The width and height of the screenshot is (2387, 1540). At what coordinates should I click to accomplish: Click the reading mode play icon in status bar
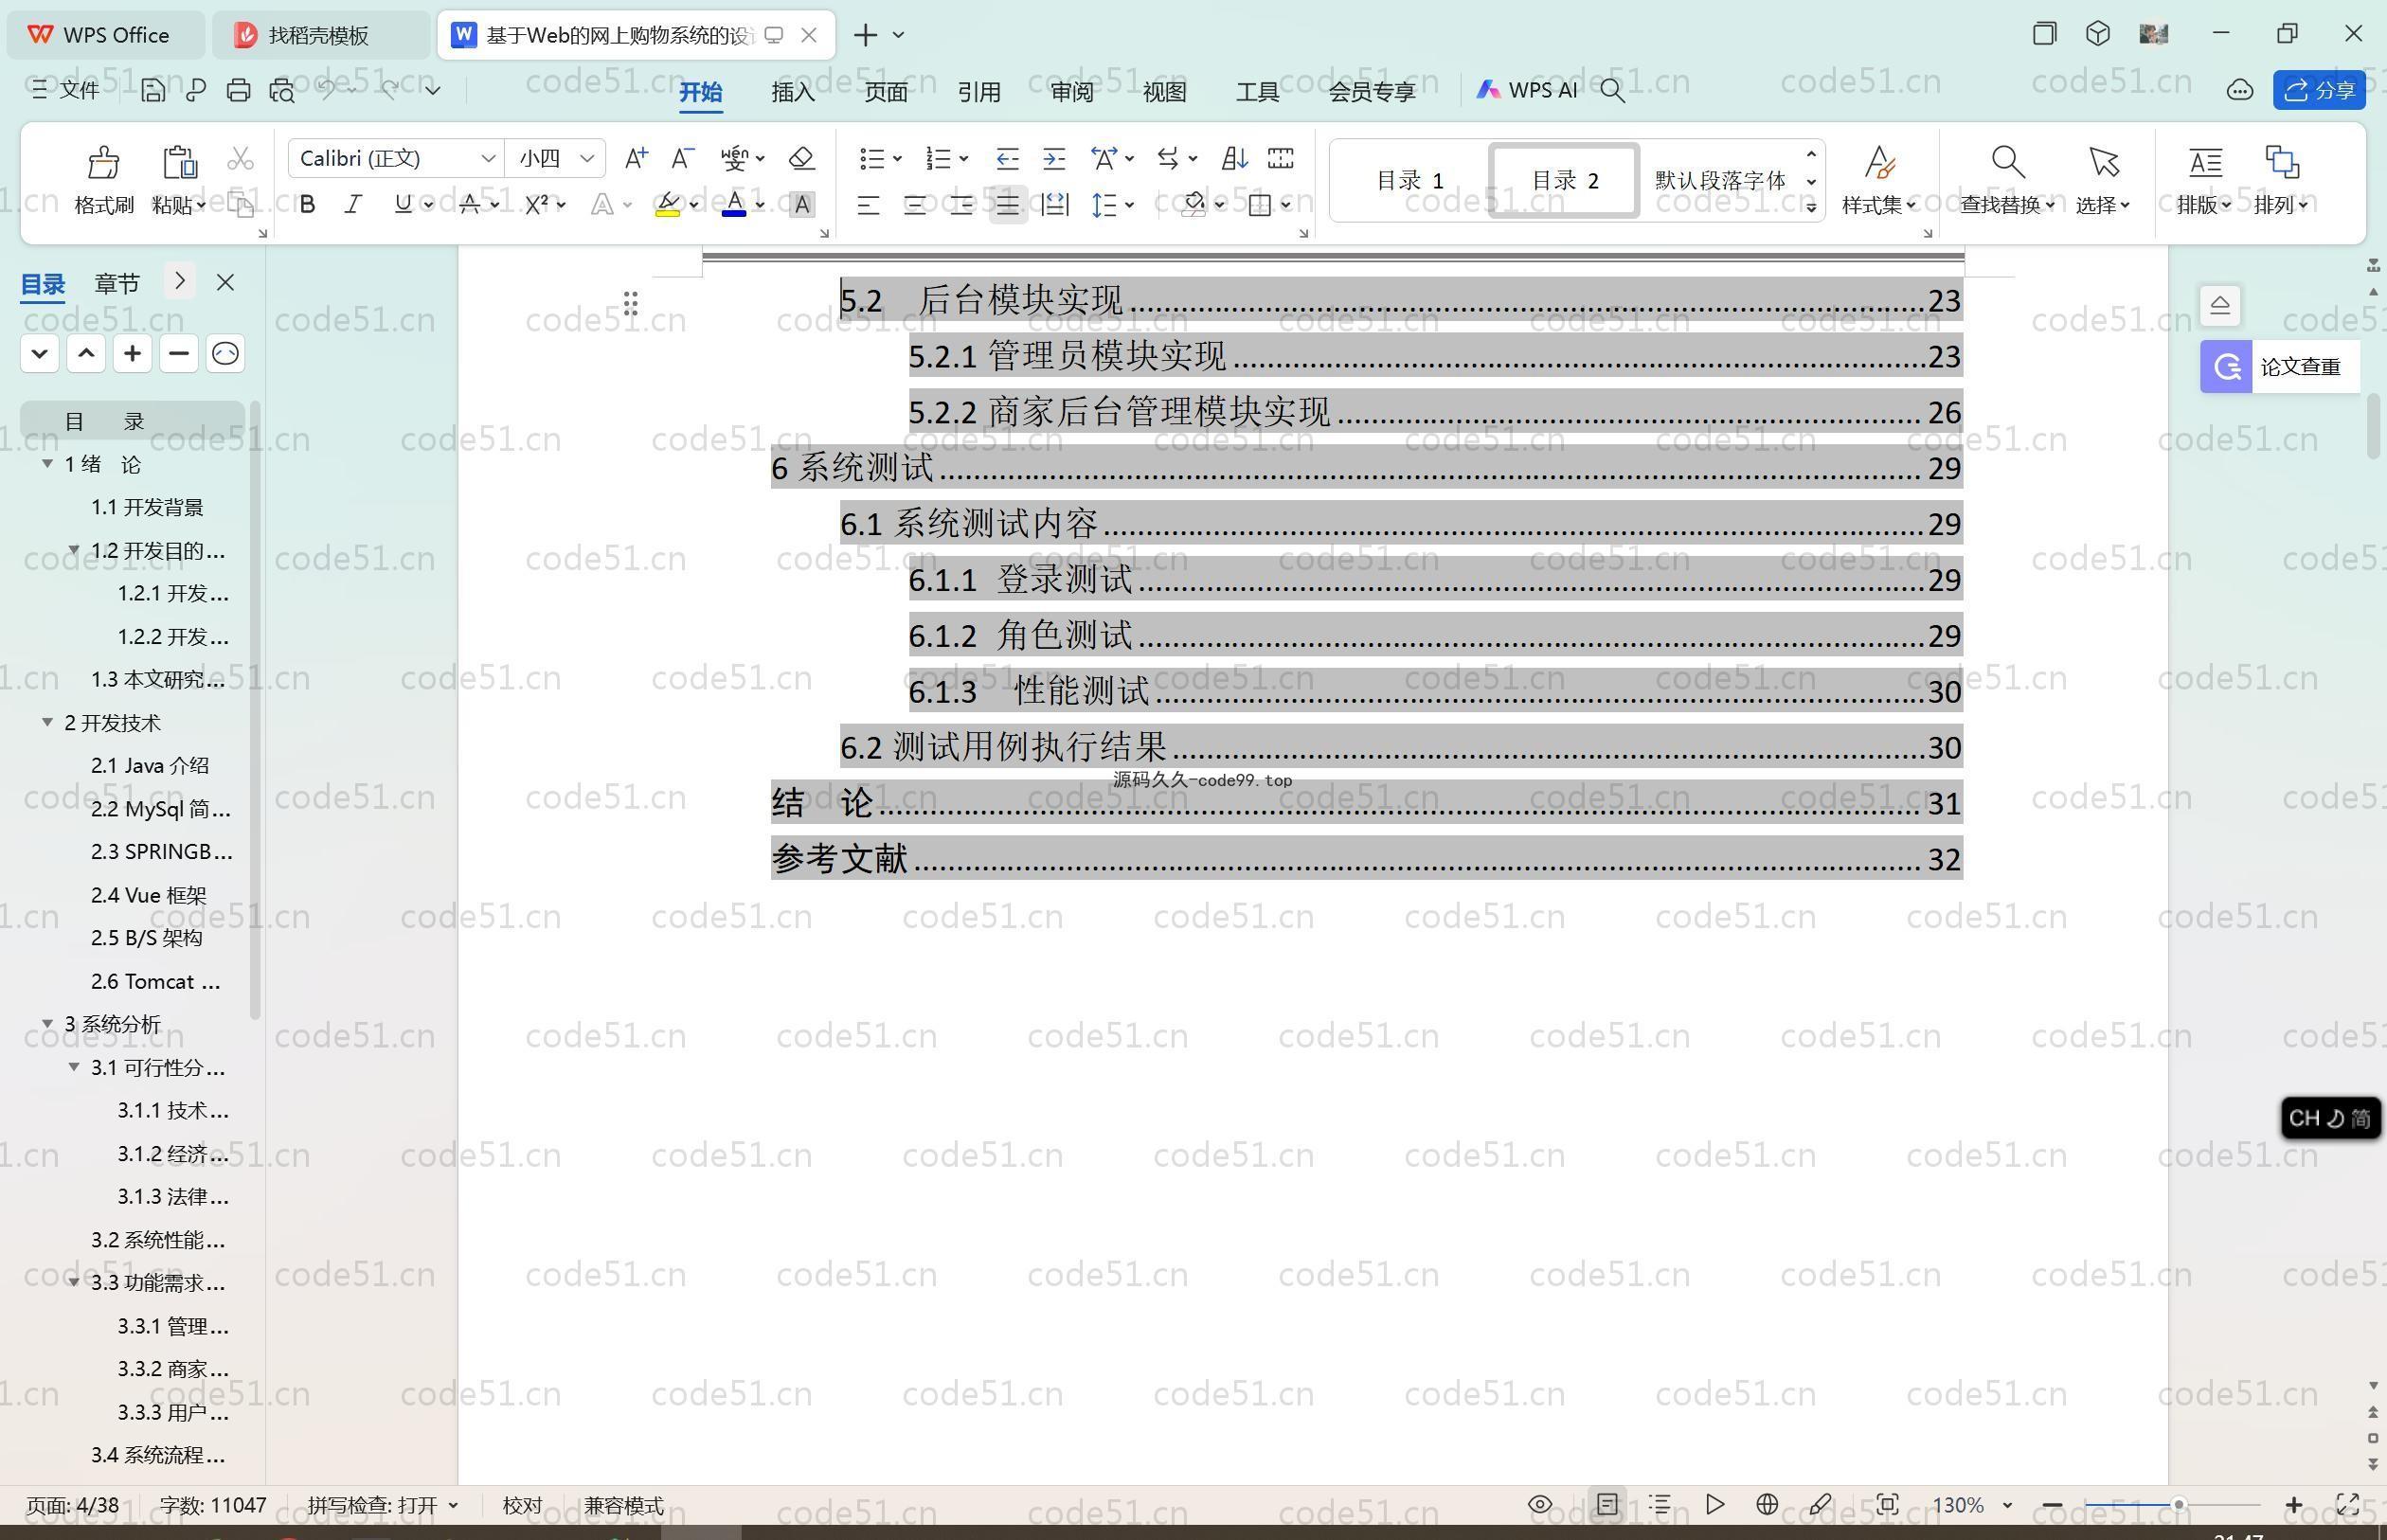[x=1714, y=1504]
